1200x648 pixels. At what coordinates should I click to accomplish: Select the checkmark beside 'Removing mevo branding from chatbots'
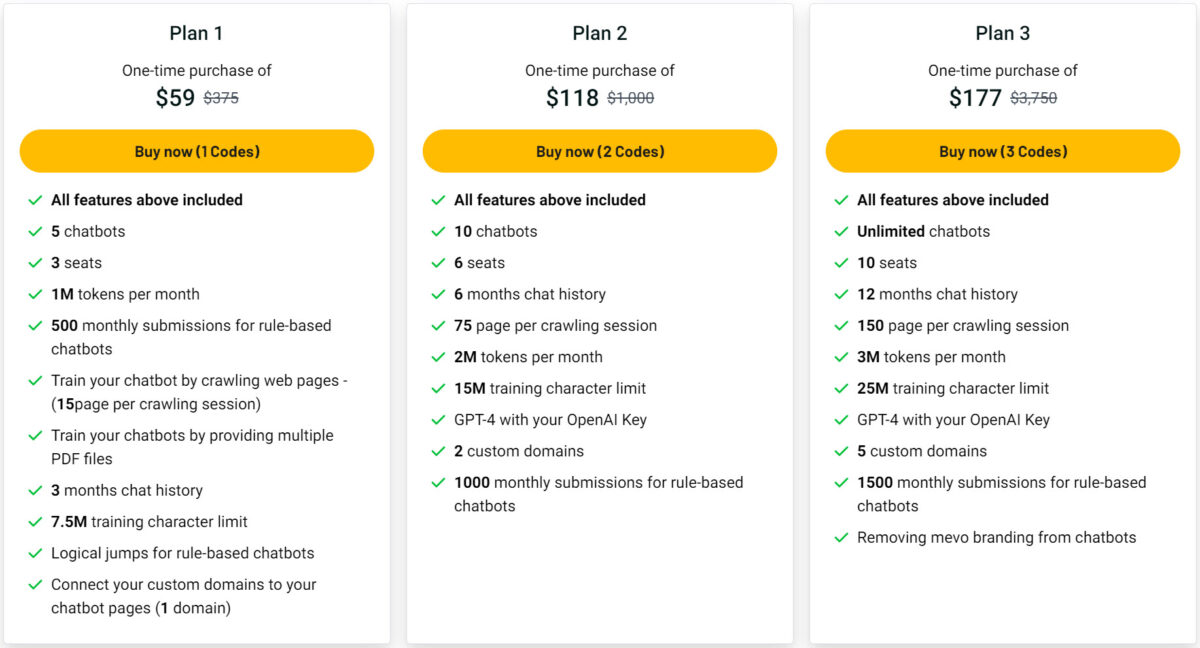[x=841, y=537]
